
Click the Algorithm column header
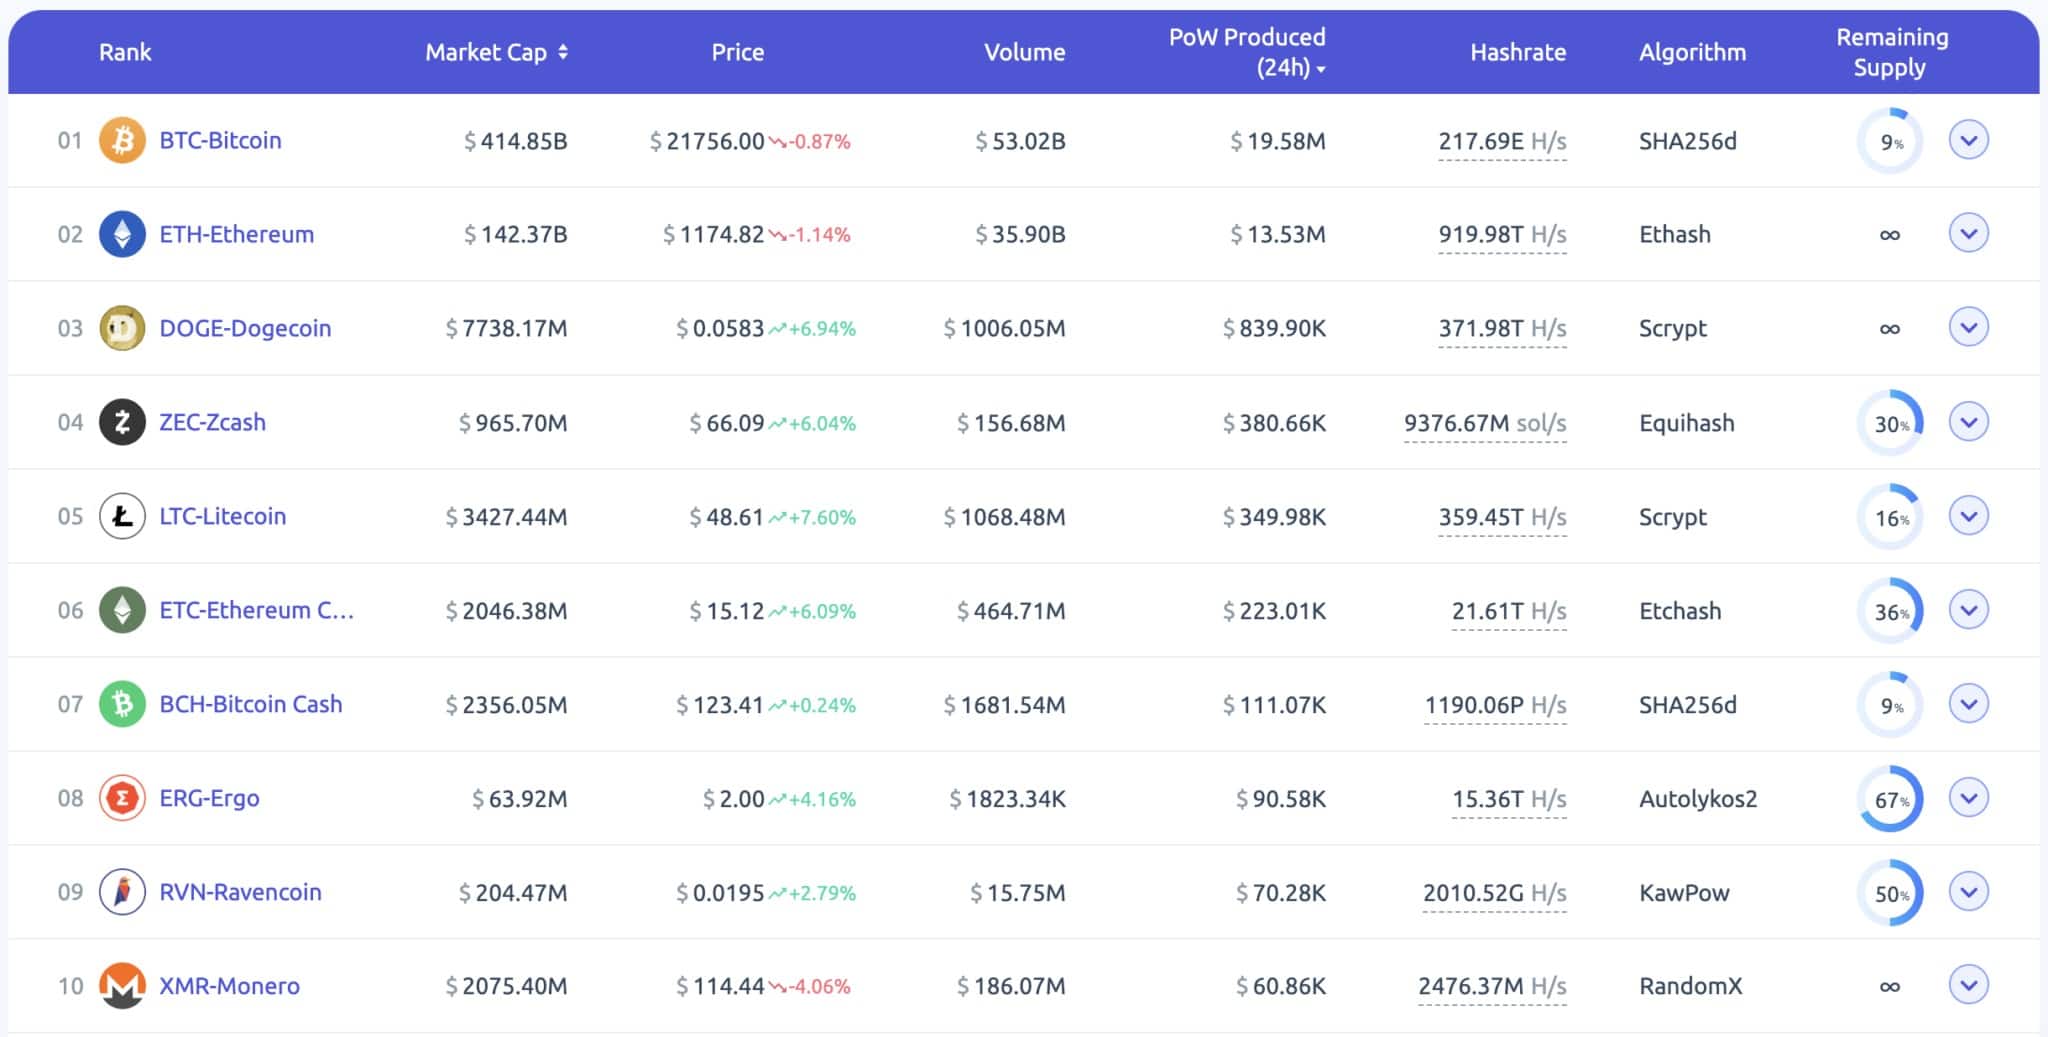point(1692,52)
